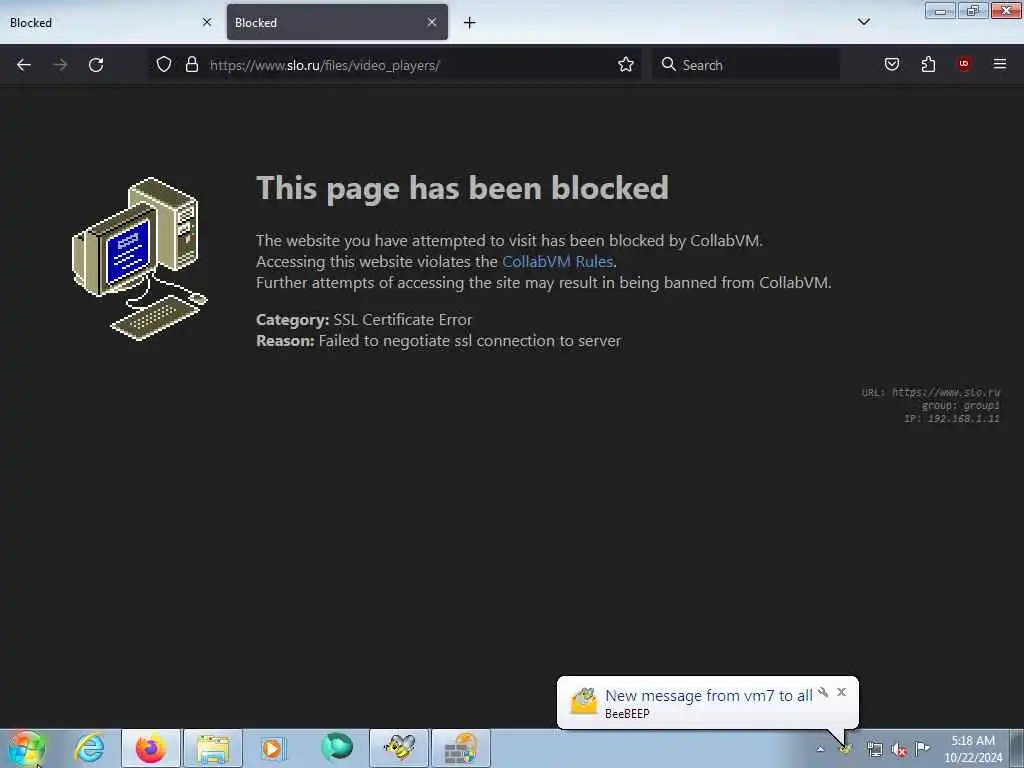1024x768 pixels.
Task: Open the firewall taskbar button
Action: coord(461,748)
